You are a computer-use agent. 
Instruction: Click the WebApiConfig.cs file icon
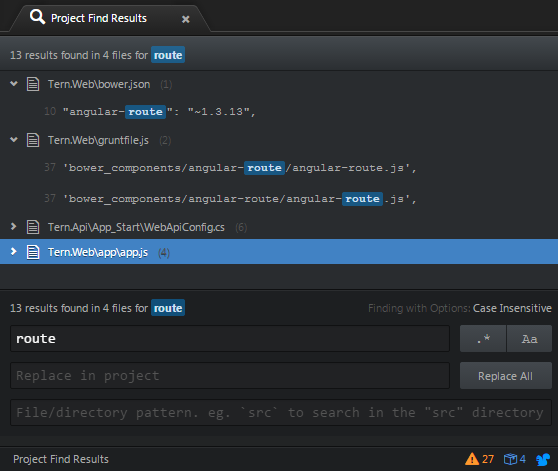(x=33, y=227)
